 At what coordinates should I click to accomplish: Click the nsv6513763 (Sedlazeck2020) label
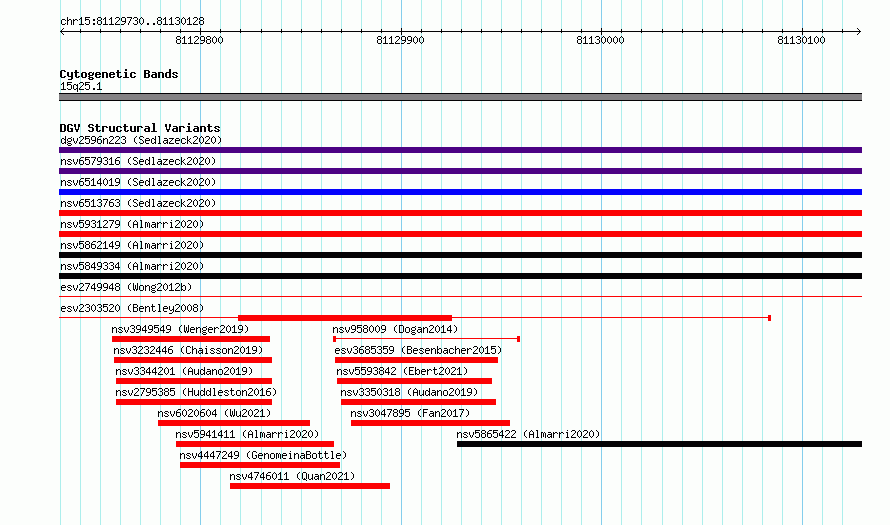138,203
